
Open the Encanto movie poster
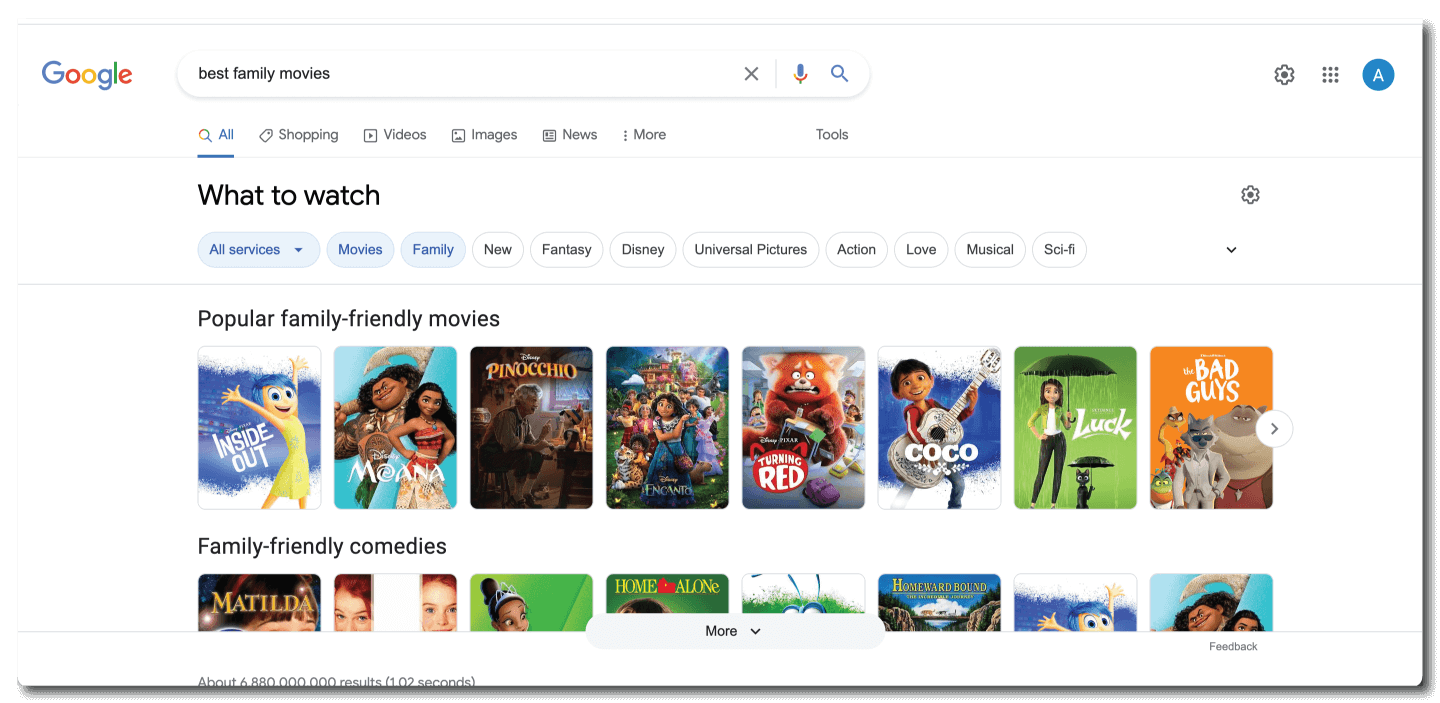tap(667, 428)
